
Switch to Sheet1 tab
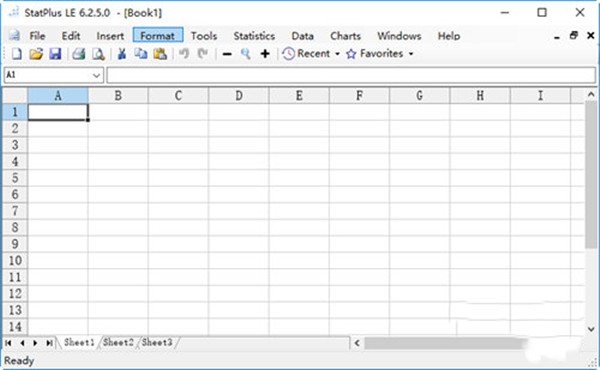pyautogui.click(x=79, y=342)
